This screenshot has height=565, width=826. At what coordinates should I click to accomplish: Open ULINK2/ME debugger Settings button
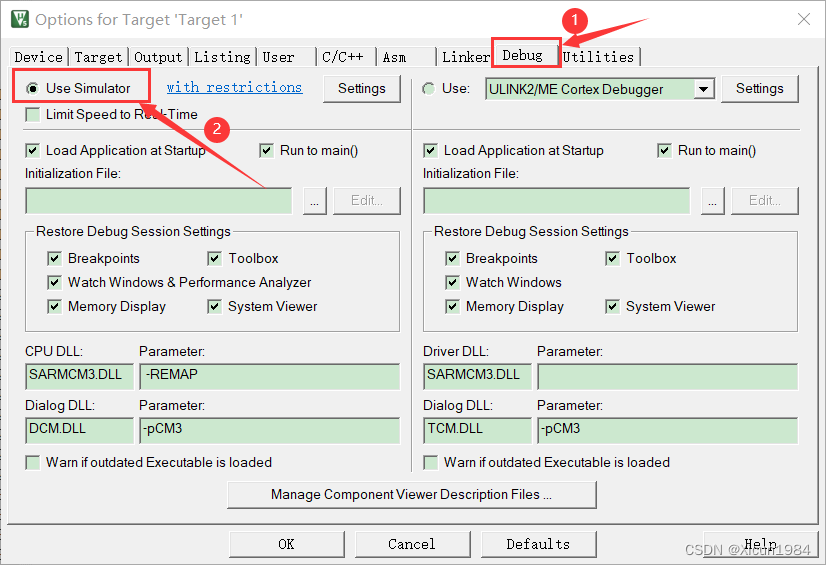pos(760,88)
